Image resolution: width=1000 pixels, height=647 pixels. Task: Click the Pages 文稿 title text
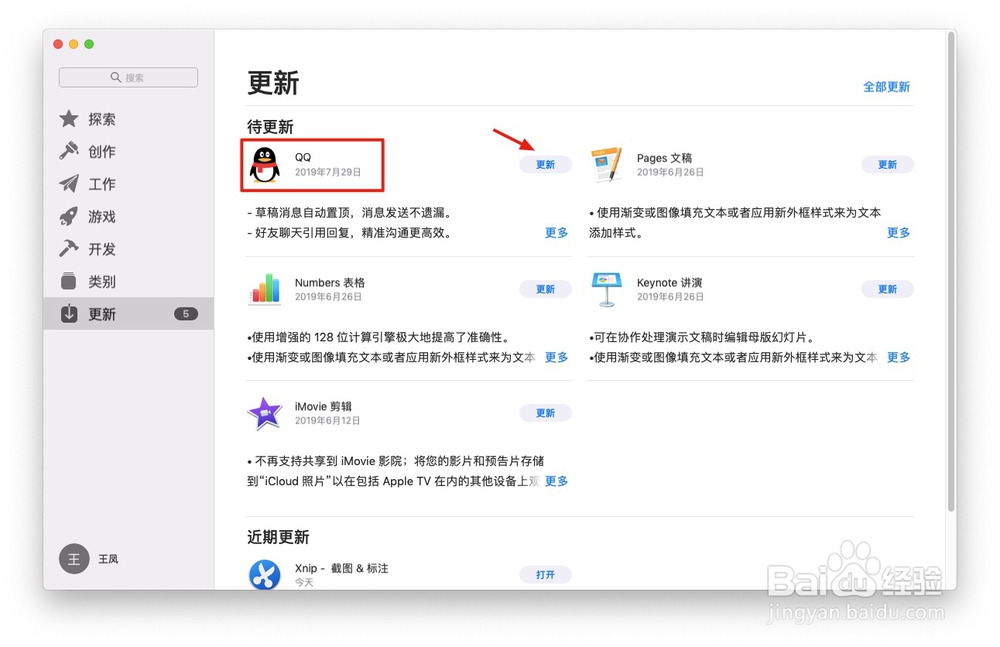click(x=664, y=158)
